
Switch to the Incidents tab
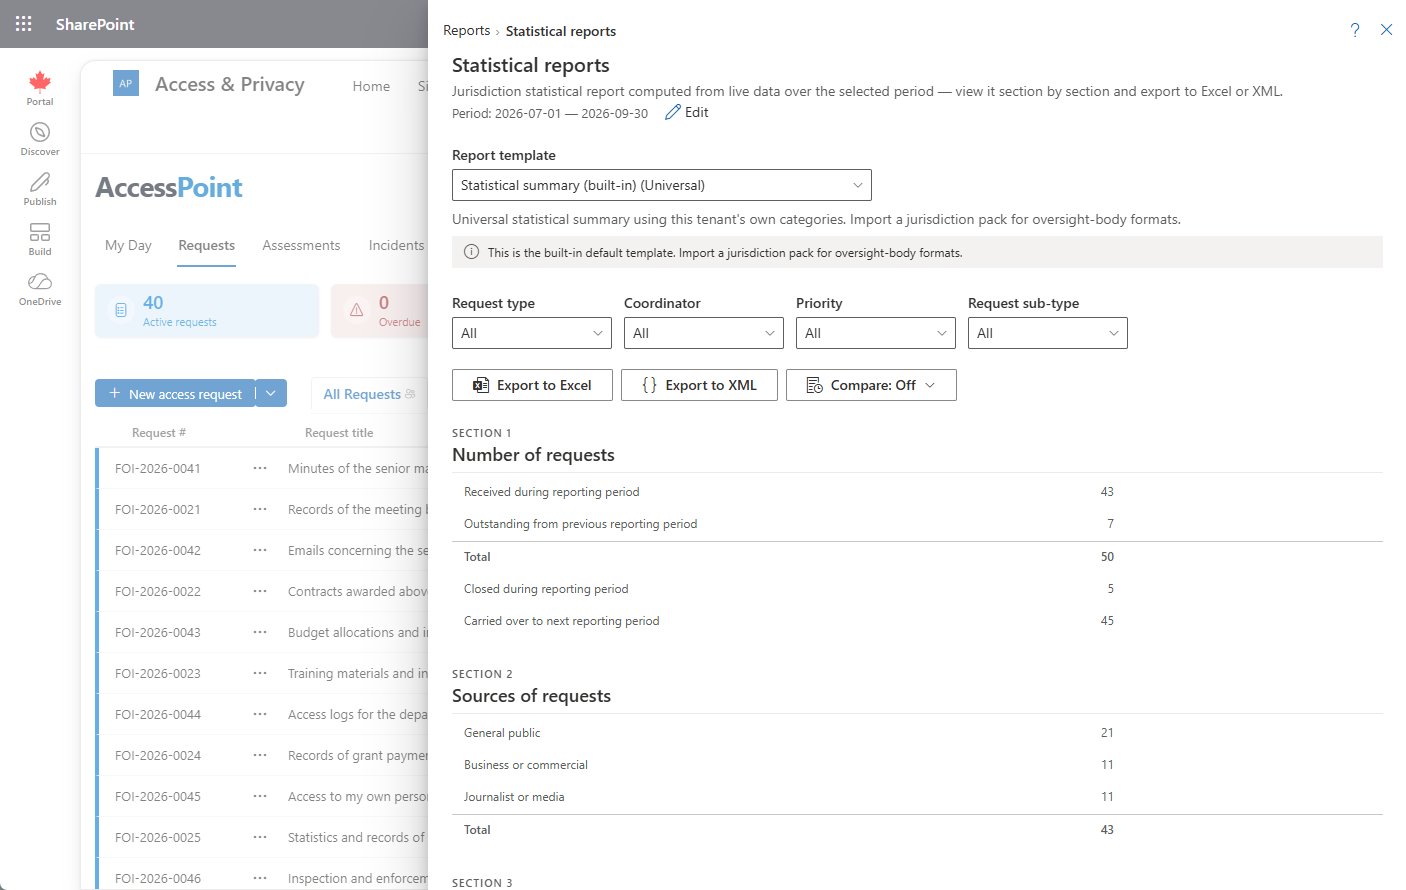click(396, 245)
